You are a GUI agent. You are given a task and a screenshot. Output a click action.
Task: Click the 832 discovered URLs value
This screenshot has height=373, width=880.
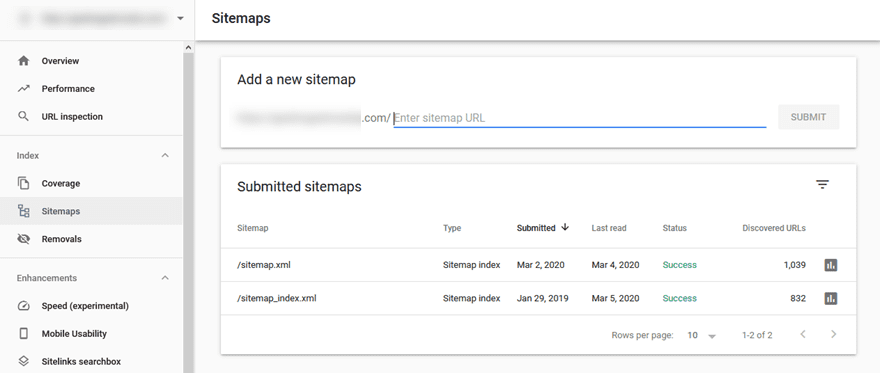[x=798, y=298]
